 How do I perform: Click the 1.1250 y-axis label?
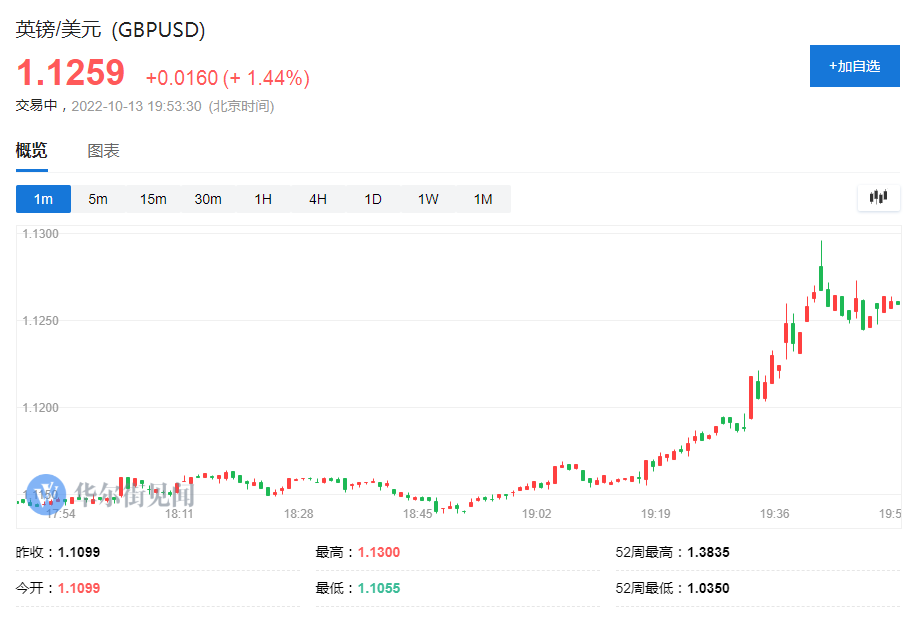[41, 321]
